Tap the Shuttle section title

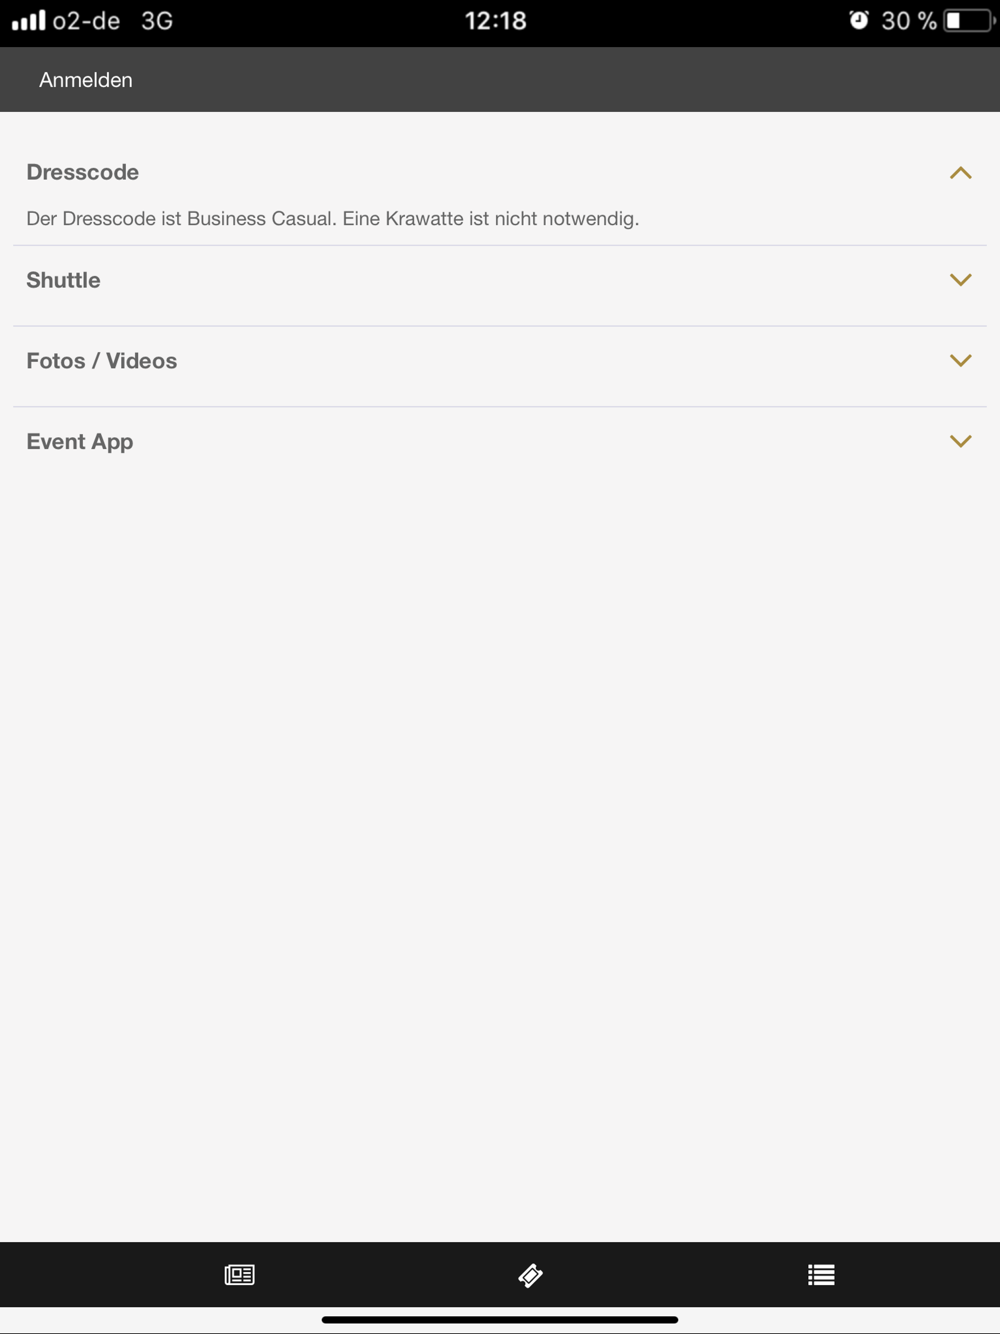tap(63, 280)
